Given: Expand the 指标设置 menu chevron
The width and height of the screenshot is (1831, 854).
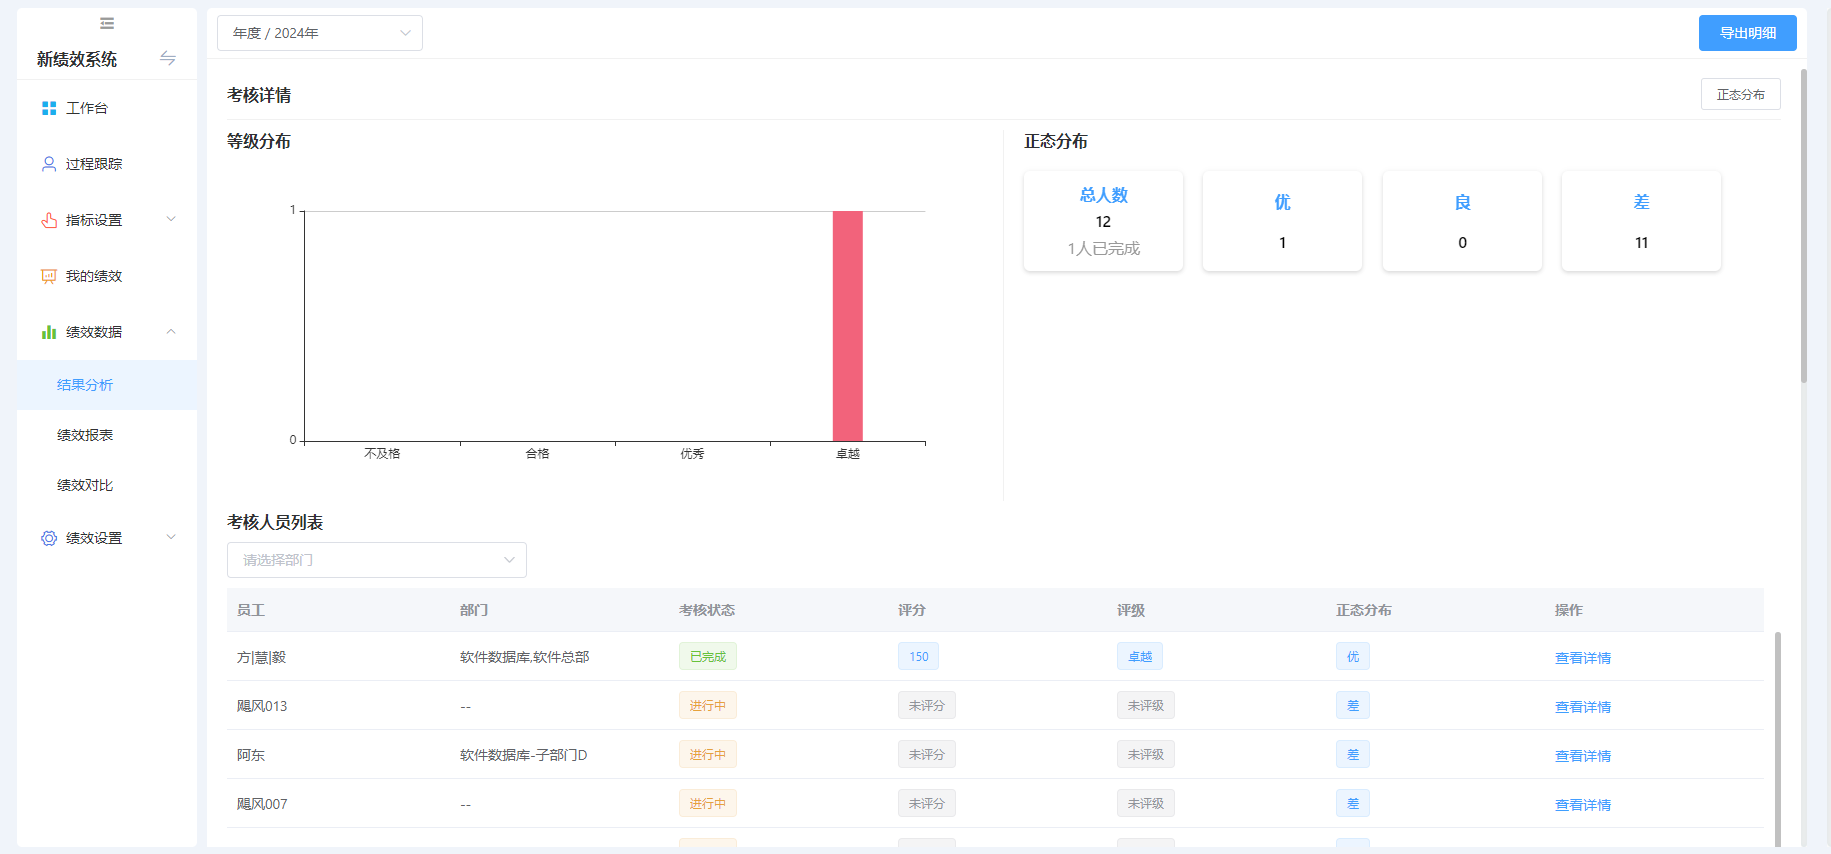Looking at the screenshot, I should pos(171,220).
